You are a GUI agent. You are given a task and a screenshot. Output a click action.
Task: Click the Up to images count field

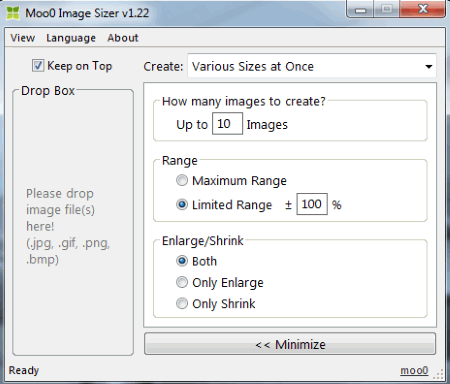227,124
